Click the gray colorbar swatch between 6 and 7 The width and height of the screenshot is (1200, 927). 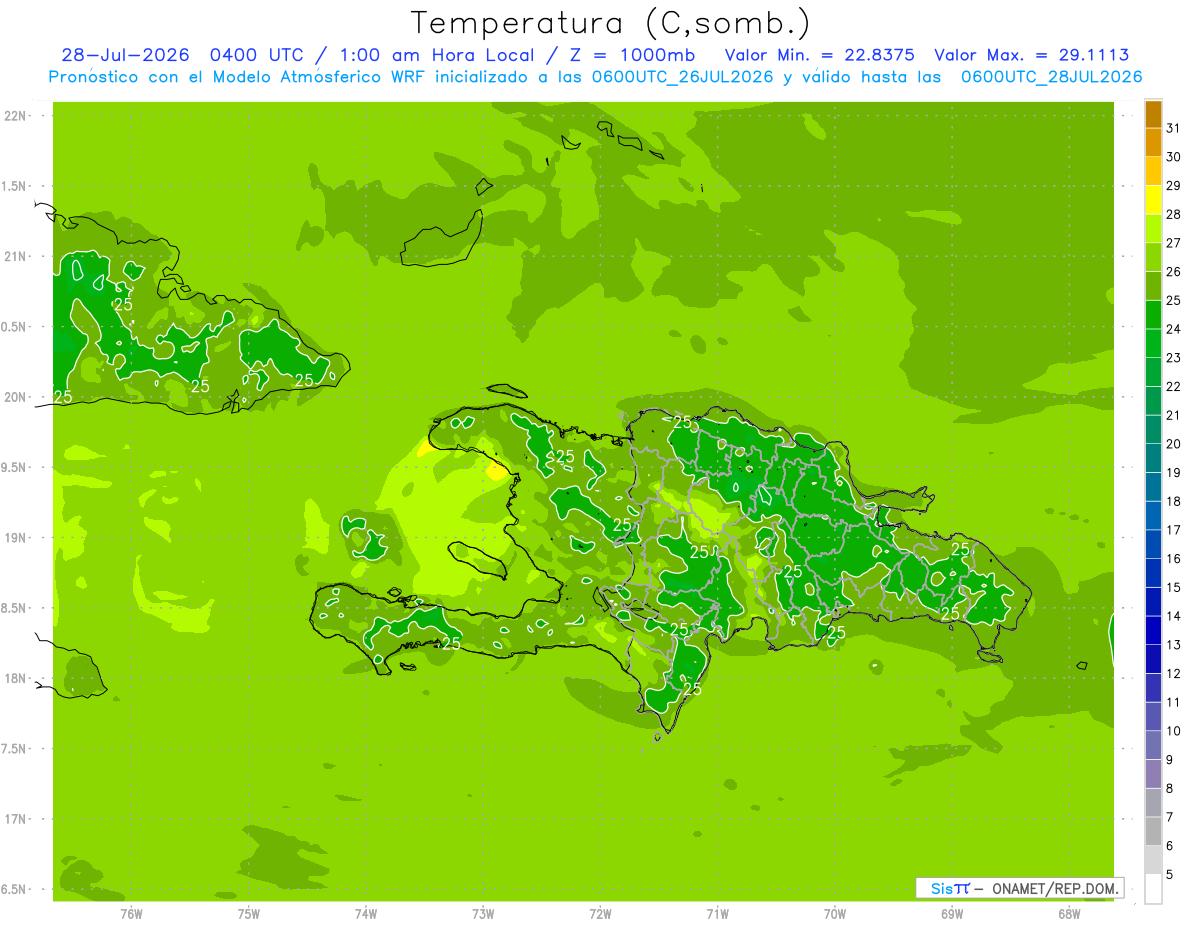(x=1153, y=831)
